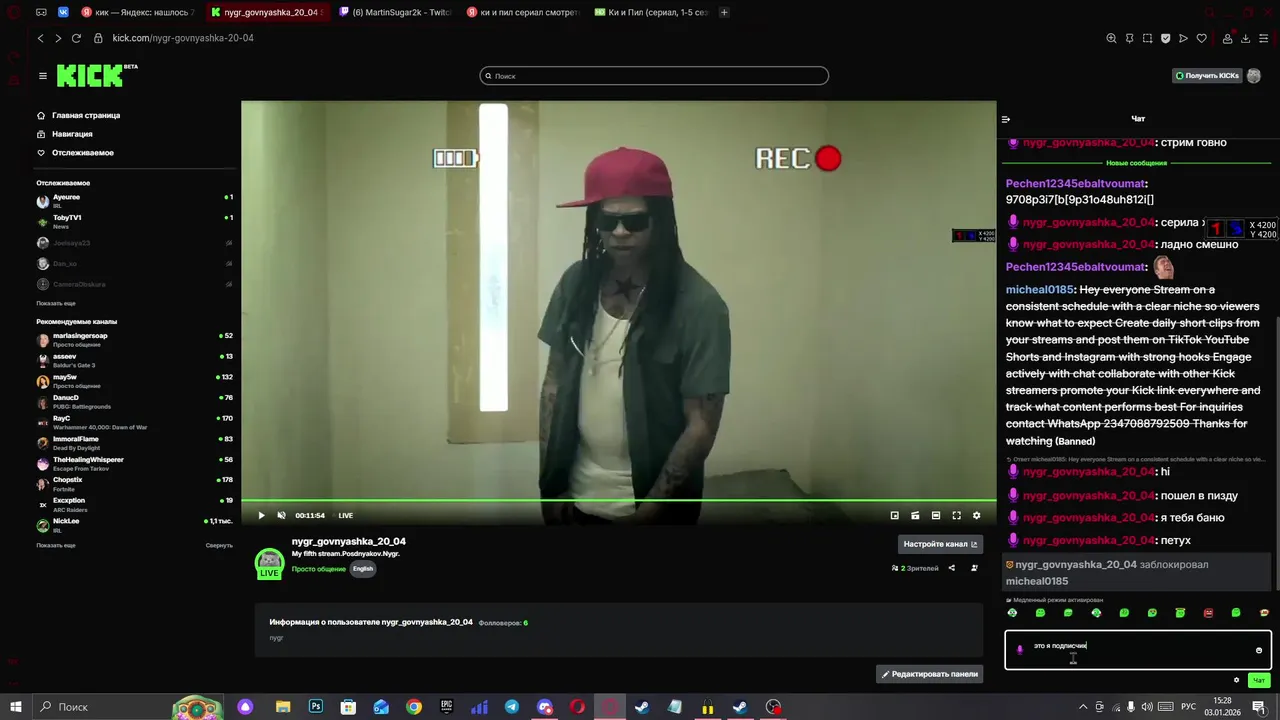Screen dimensions: 1280x720
Task: Insert the first quick emote in chat
Action: coord(1012,612)
